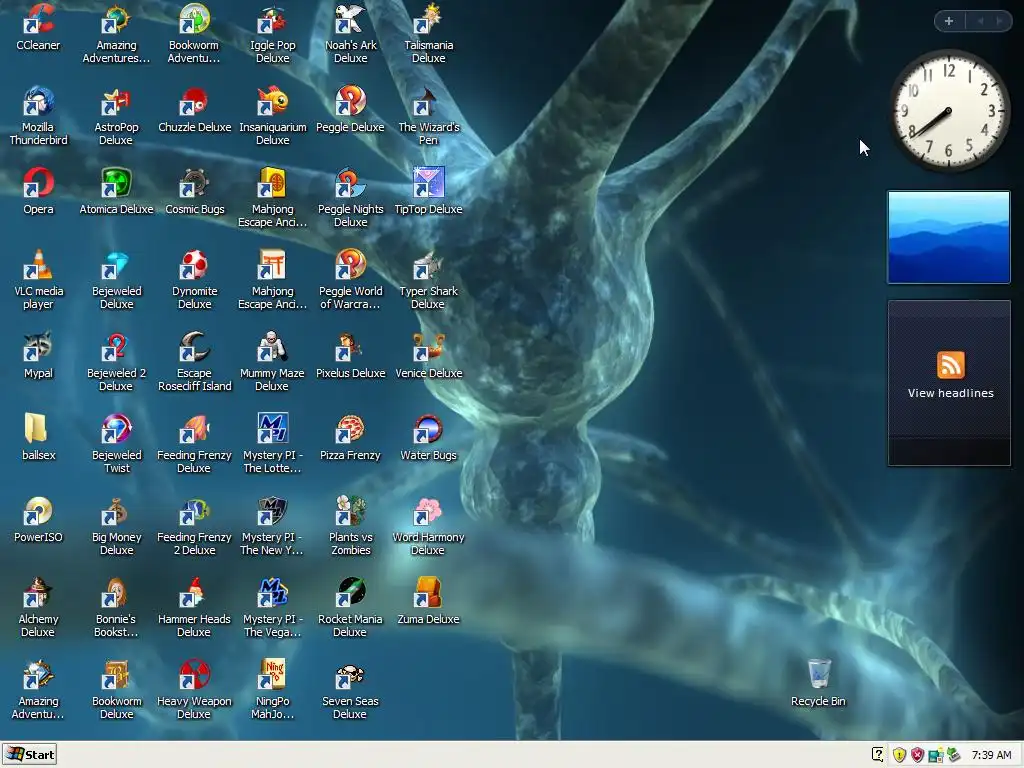
Task: Click View headlines in the feed gadget
Action: pos(950,393)
